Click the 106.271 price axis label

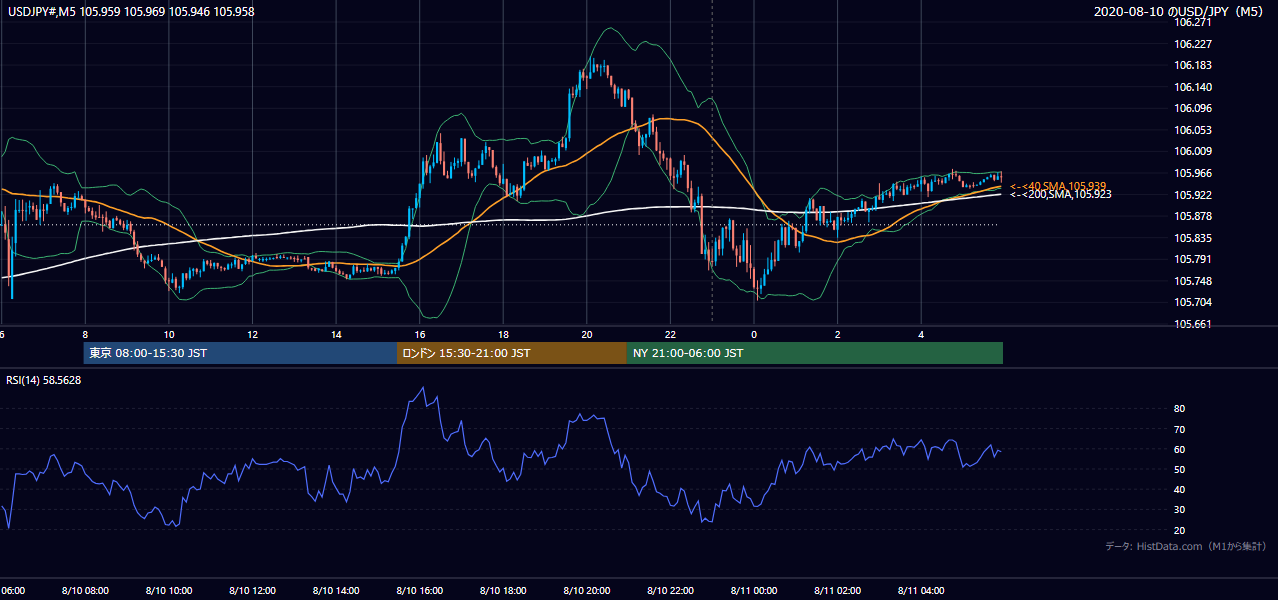1193,22
